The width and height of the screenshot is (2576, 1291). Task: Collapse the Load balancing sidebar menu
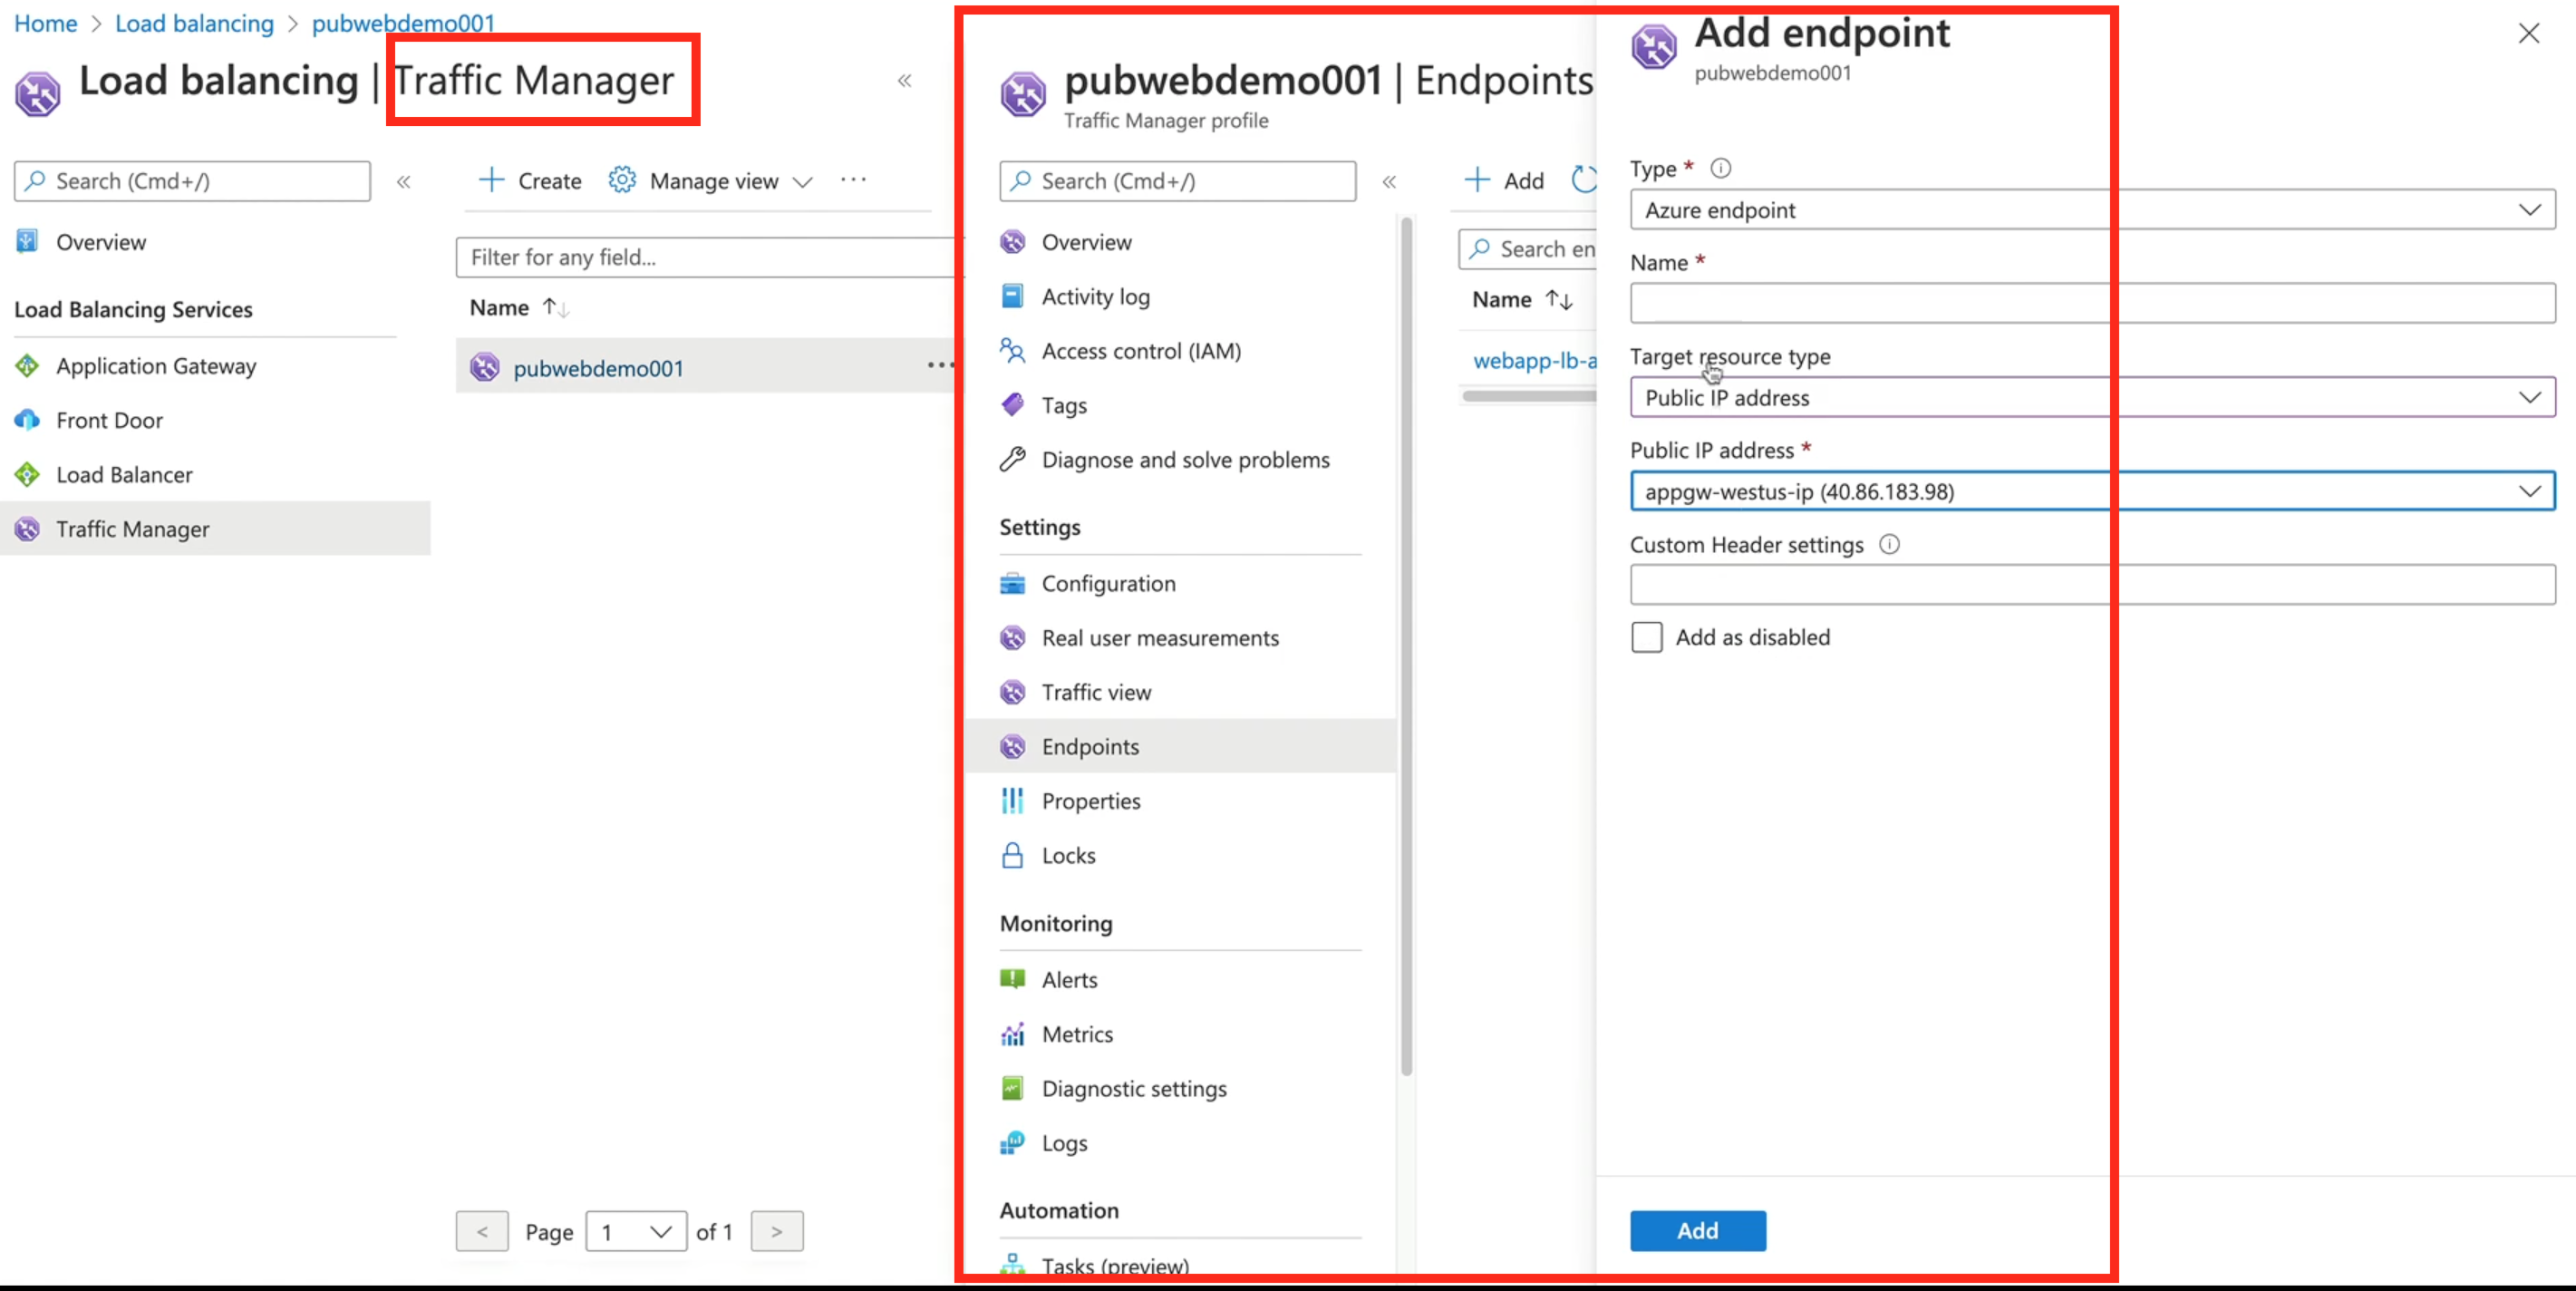[404, 182]
